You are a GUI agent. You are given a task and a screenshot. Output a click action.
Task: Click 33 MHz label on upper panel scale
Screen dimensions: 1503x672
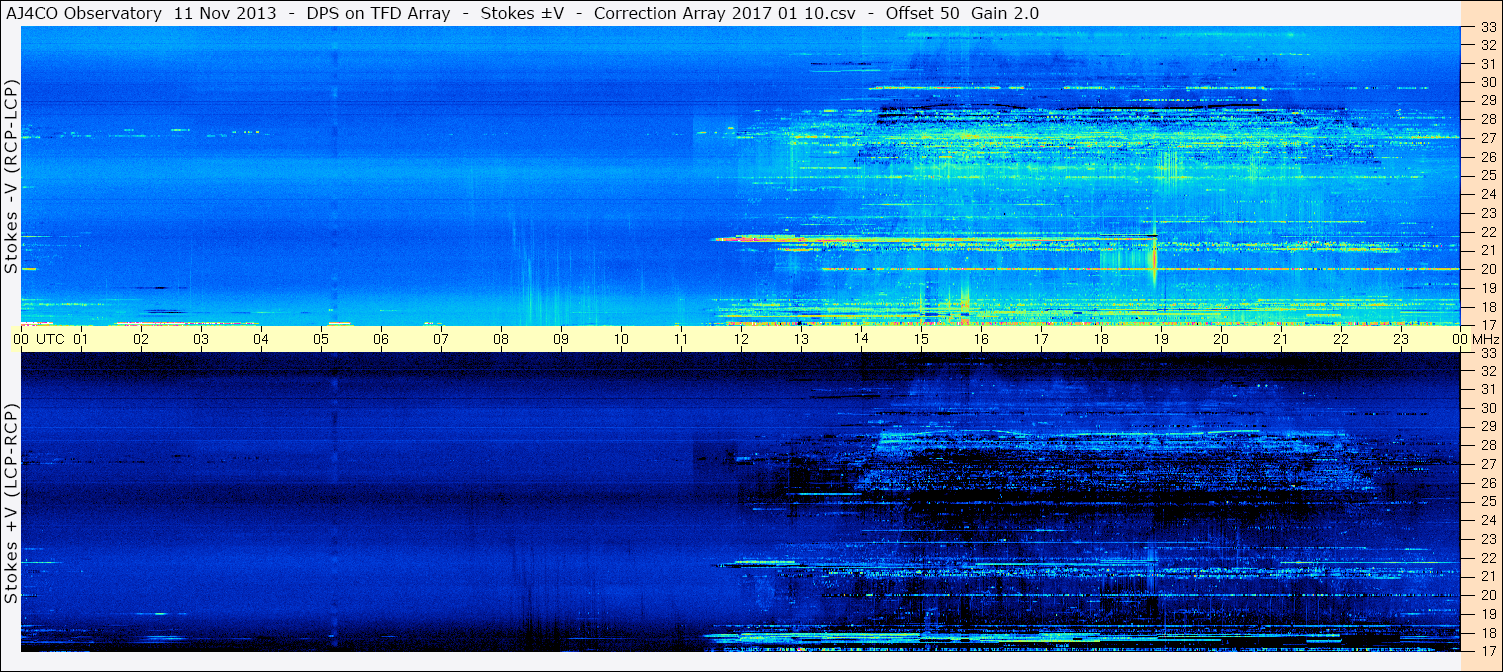1487,28
